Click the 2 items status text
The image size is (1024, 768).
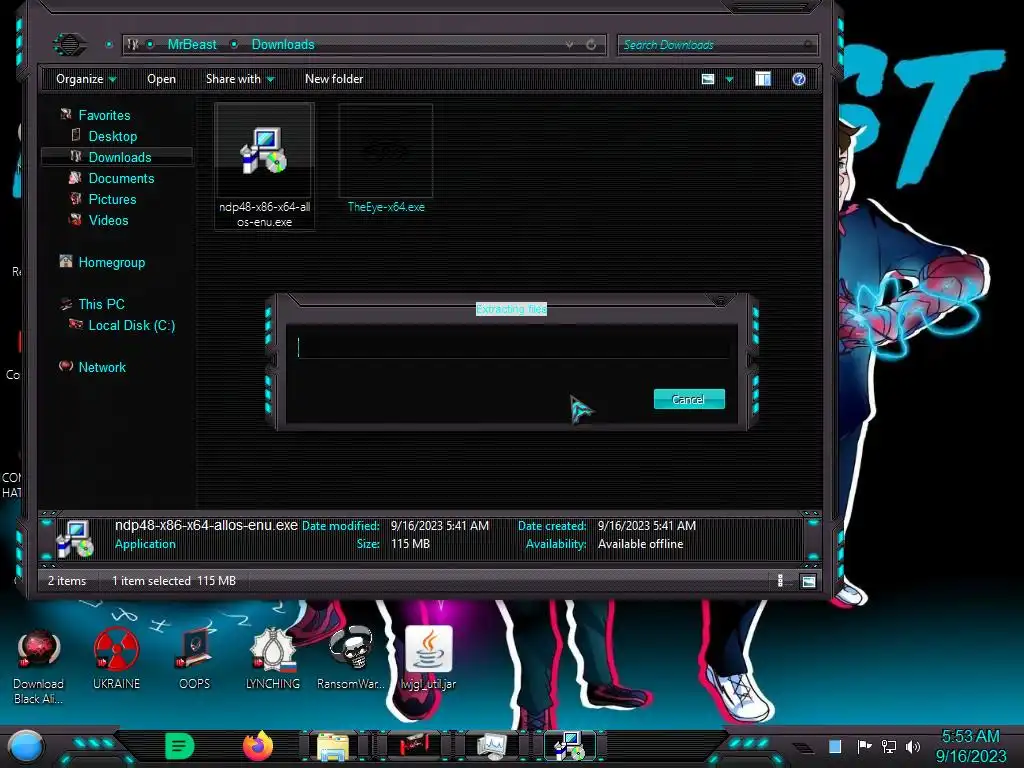67,581
